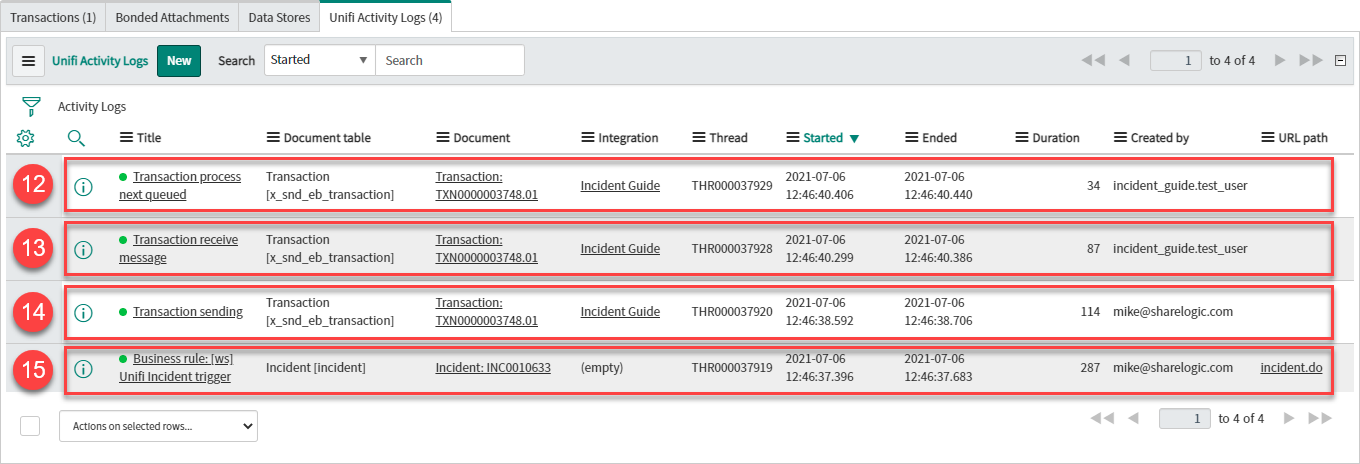Open the gear personalize list icon
This screenshot has width=1360, height=464.
[x=26, y=138]
